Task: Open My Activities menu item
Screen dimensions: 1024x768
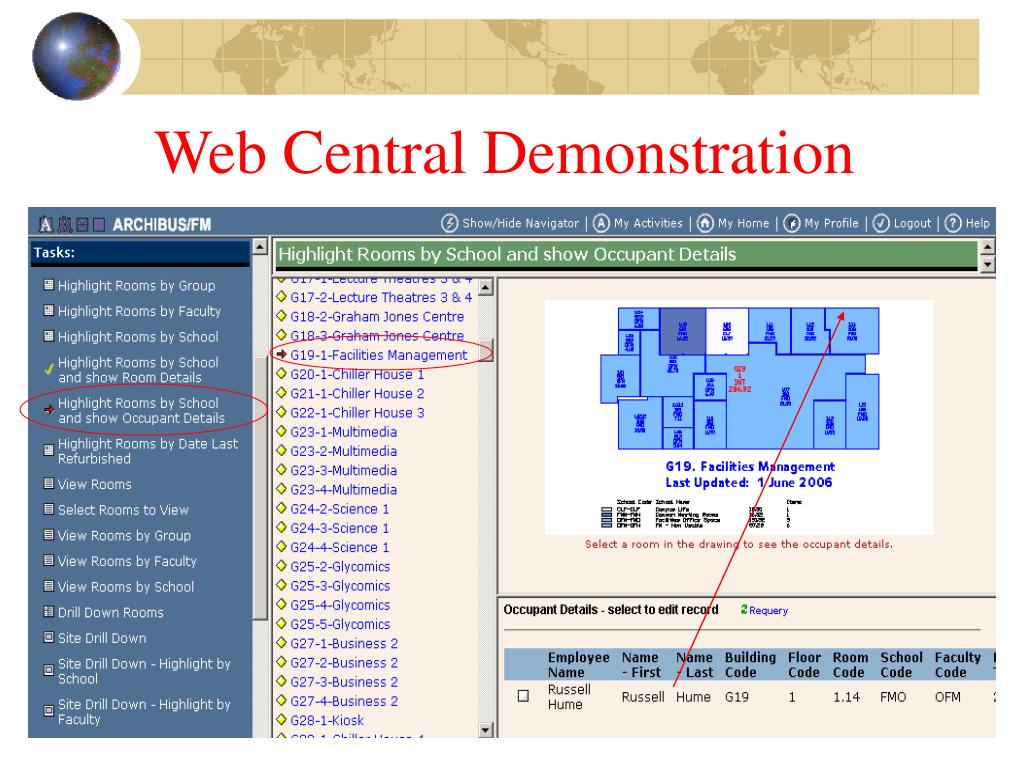Action: click(x=648, y=223)
